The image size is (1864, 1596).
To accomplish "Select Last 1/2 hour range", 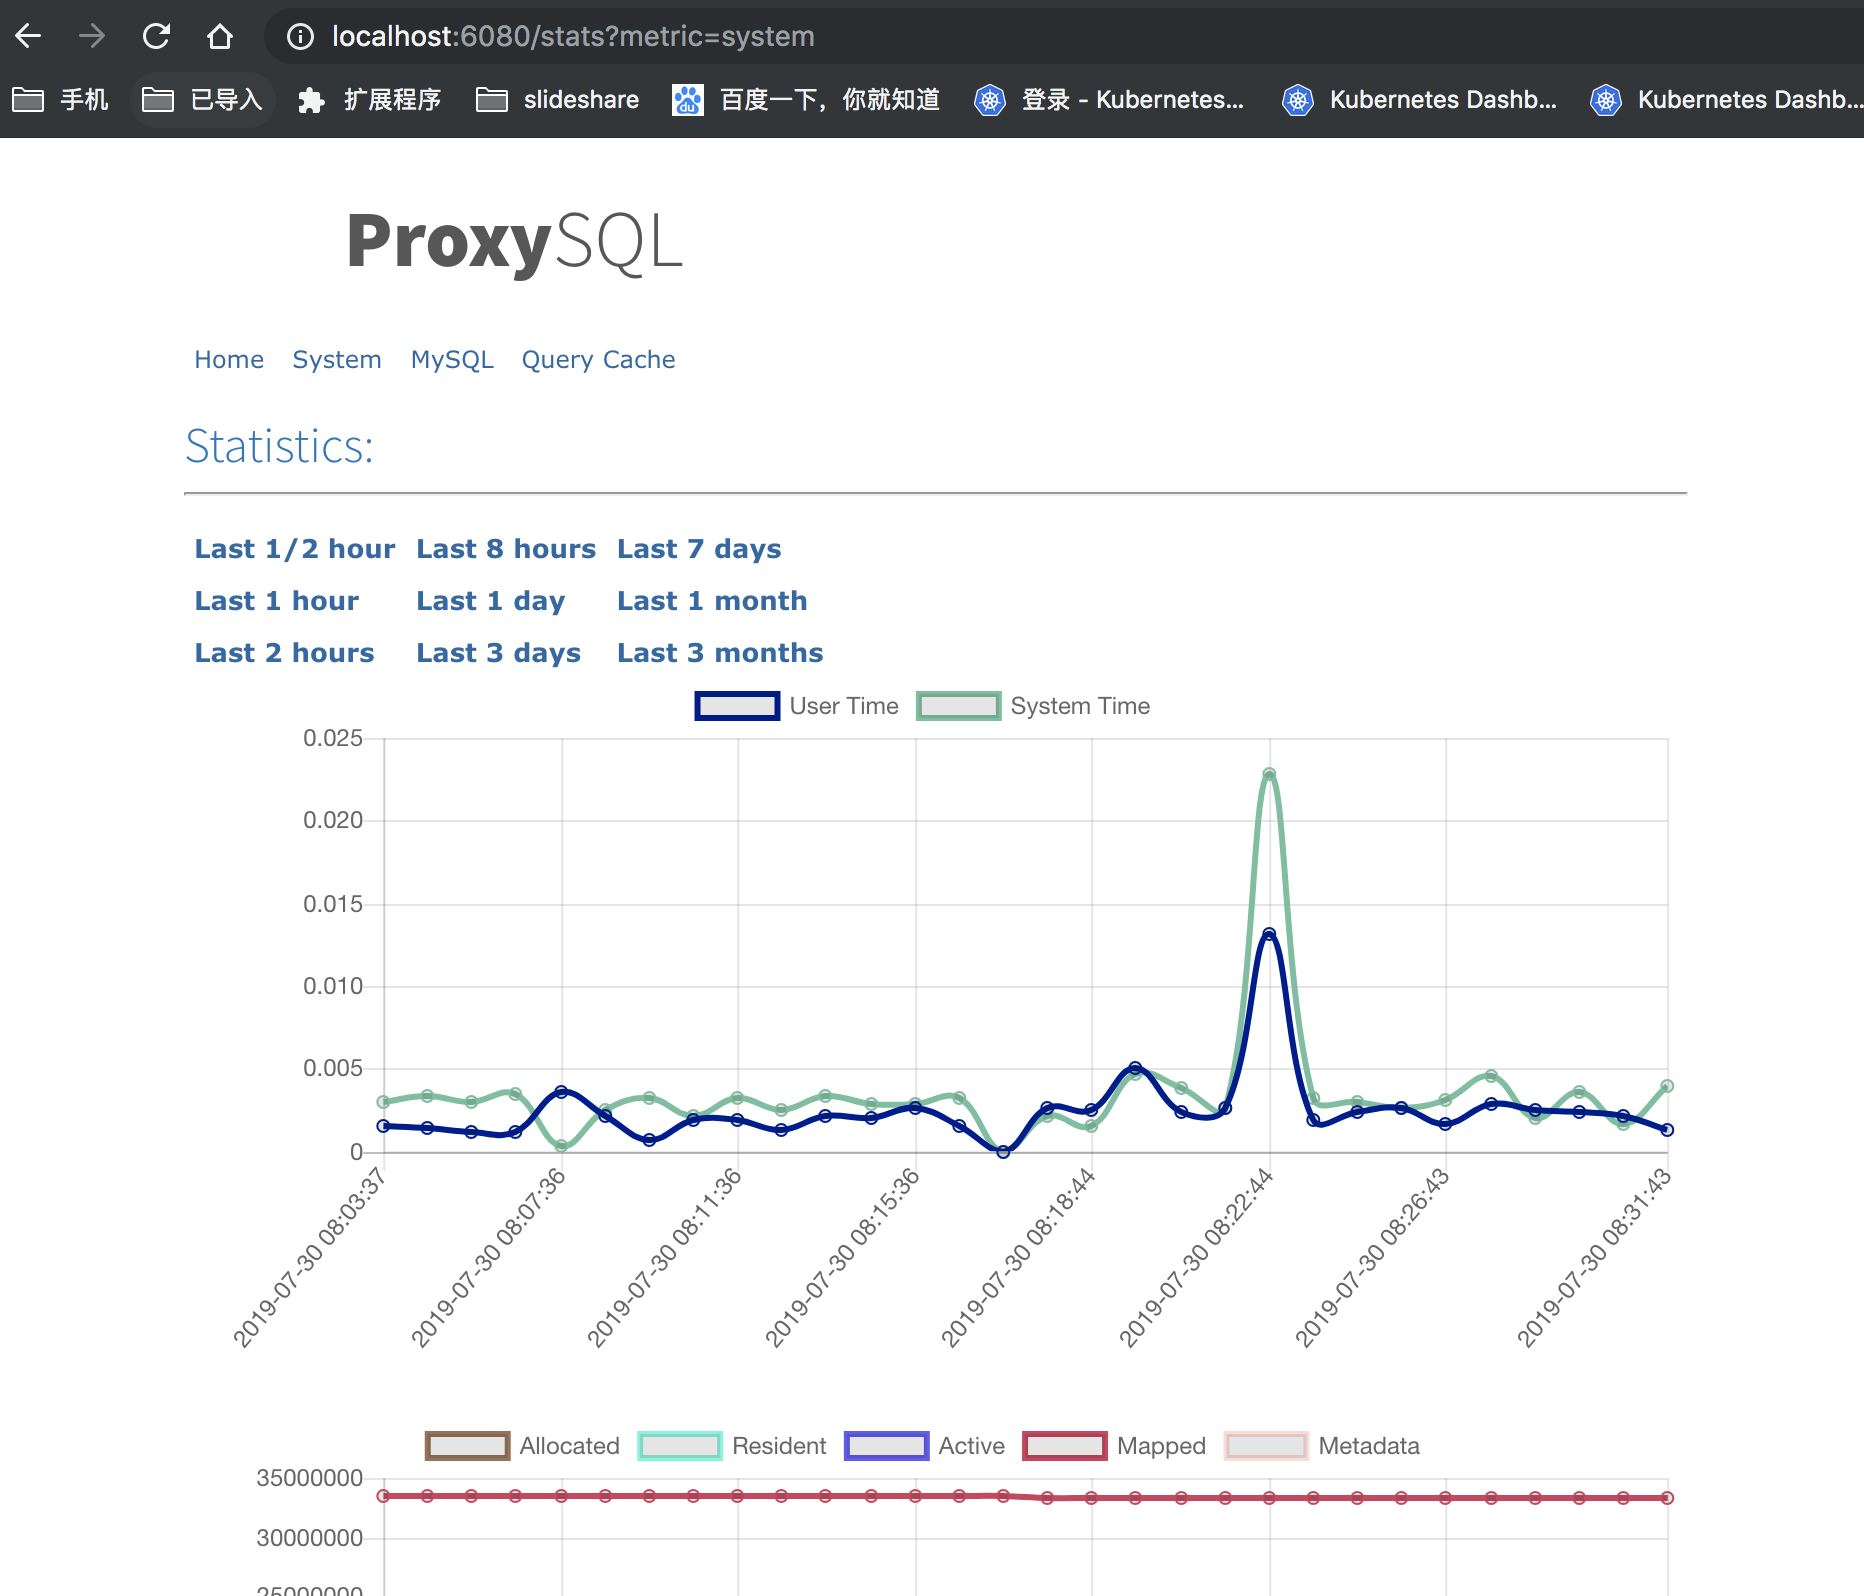I will 295,549.
